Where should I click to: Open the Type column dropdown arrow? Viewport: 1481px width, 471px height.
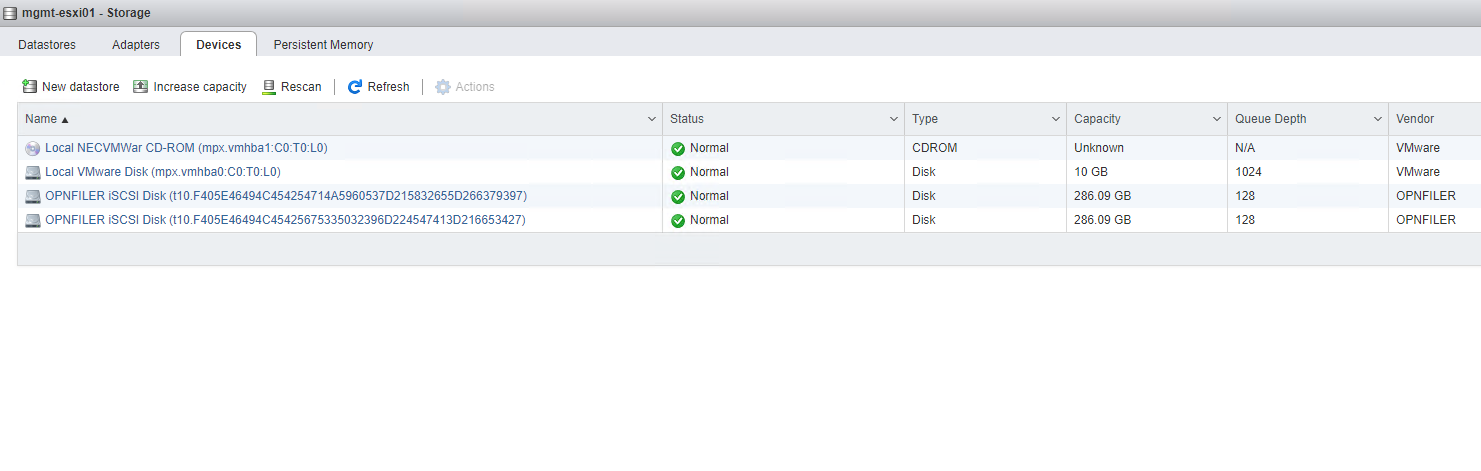point(1056,119)
